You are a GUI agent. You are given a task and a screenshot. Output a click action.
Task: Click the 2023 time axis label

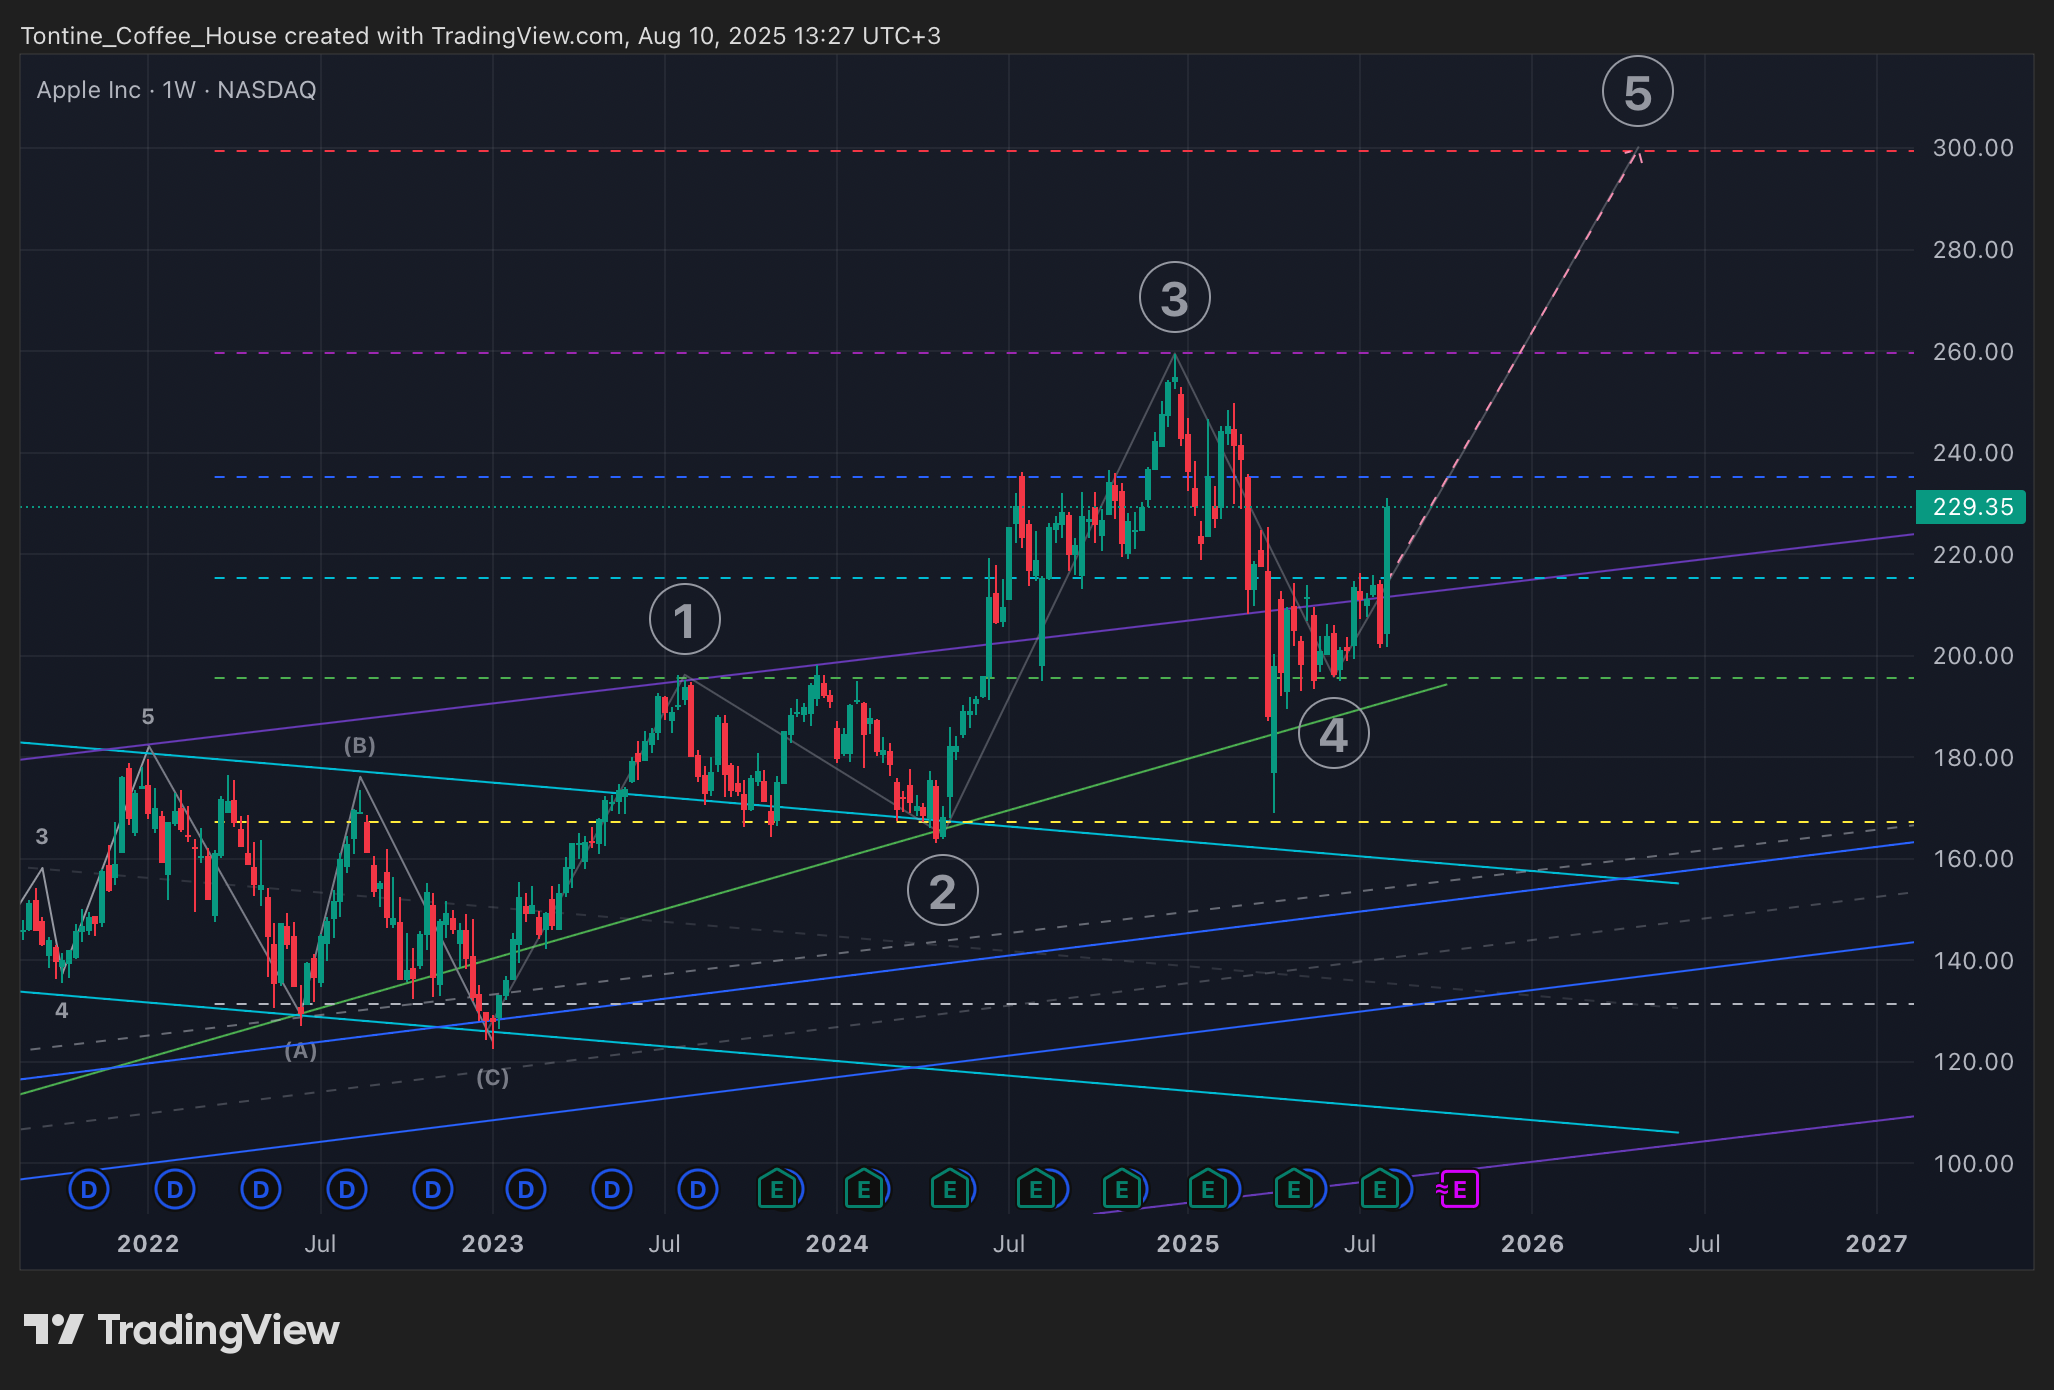(x=493, y=1244)
